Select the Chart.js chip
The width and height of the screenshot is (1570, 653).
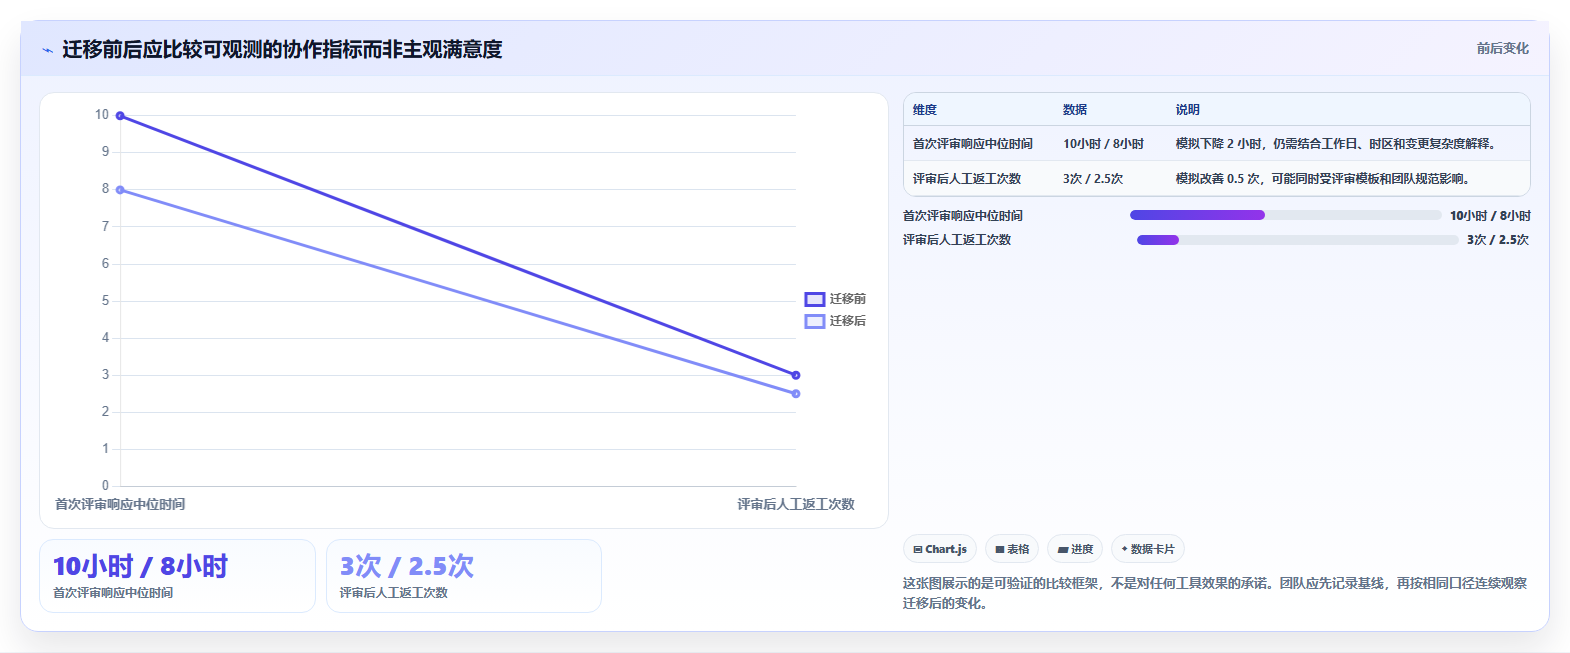[x=940, y=549]
